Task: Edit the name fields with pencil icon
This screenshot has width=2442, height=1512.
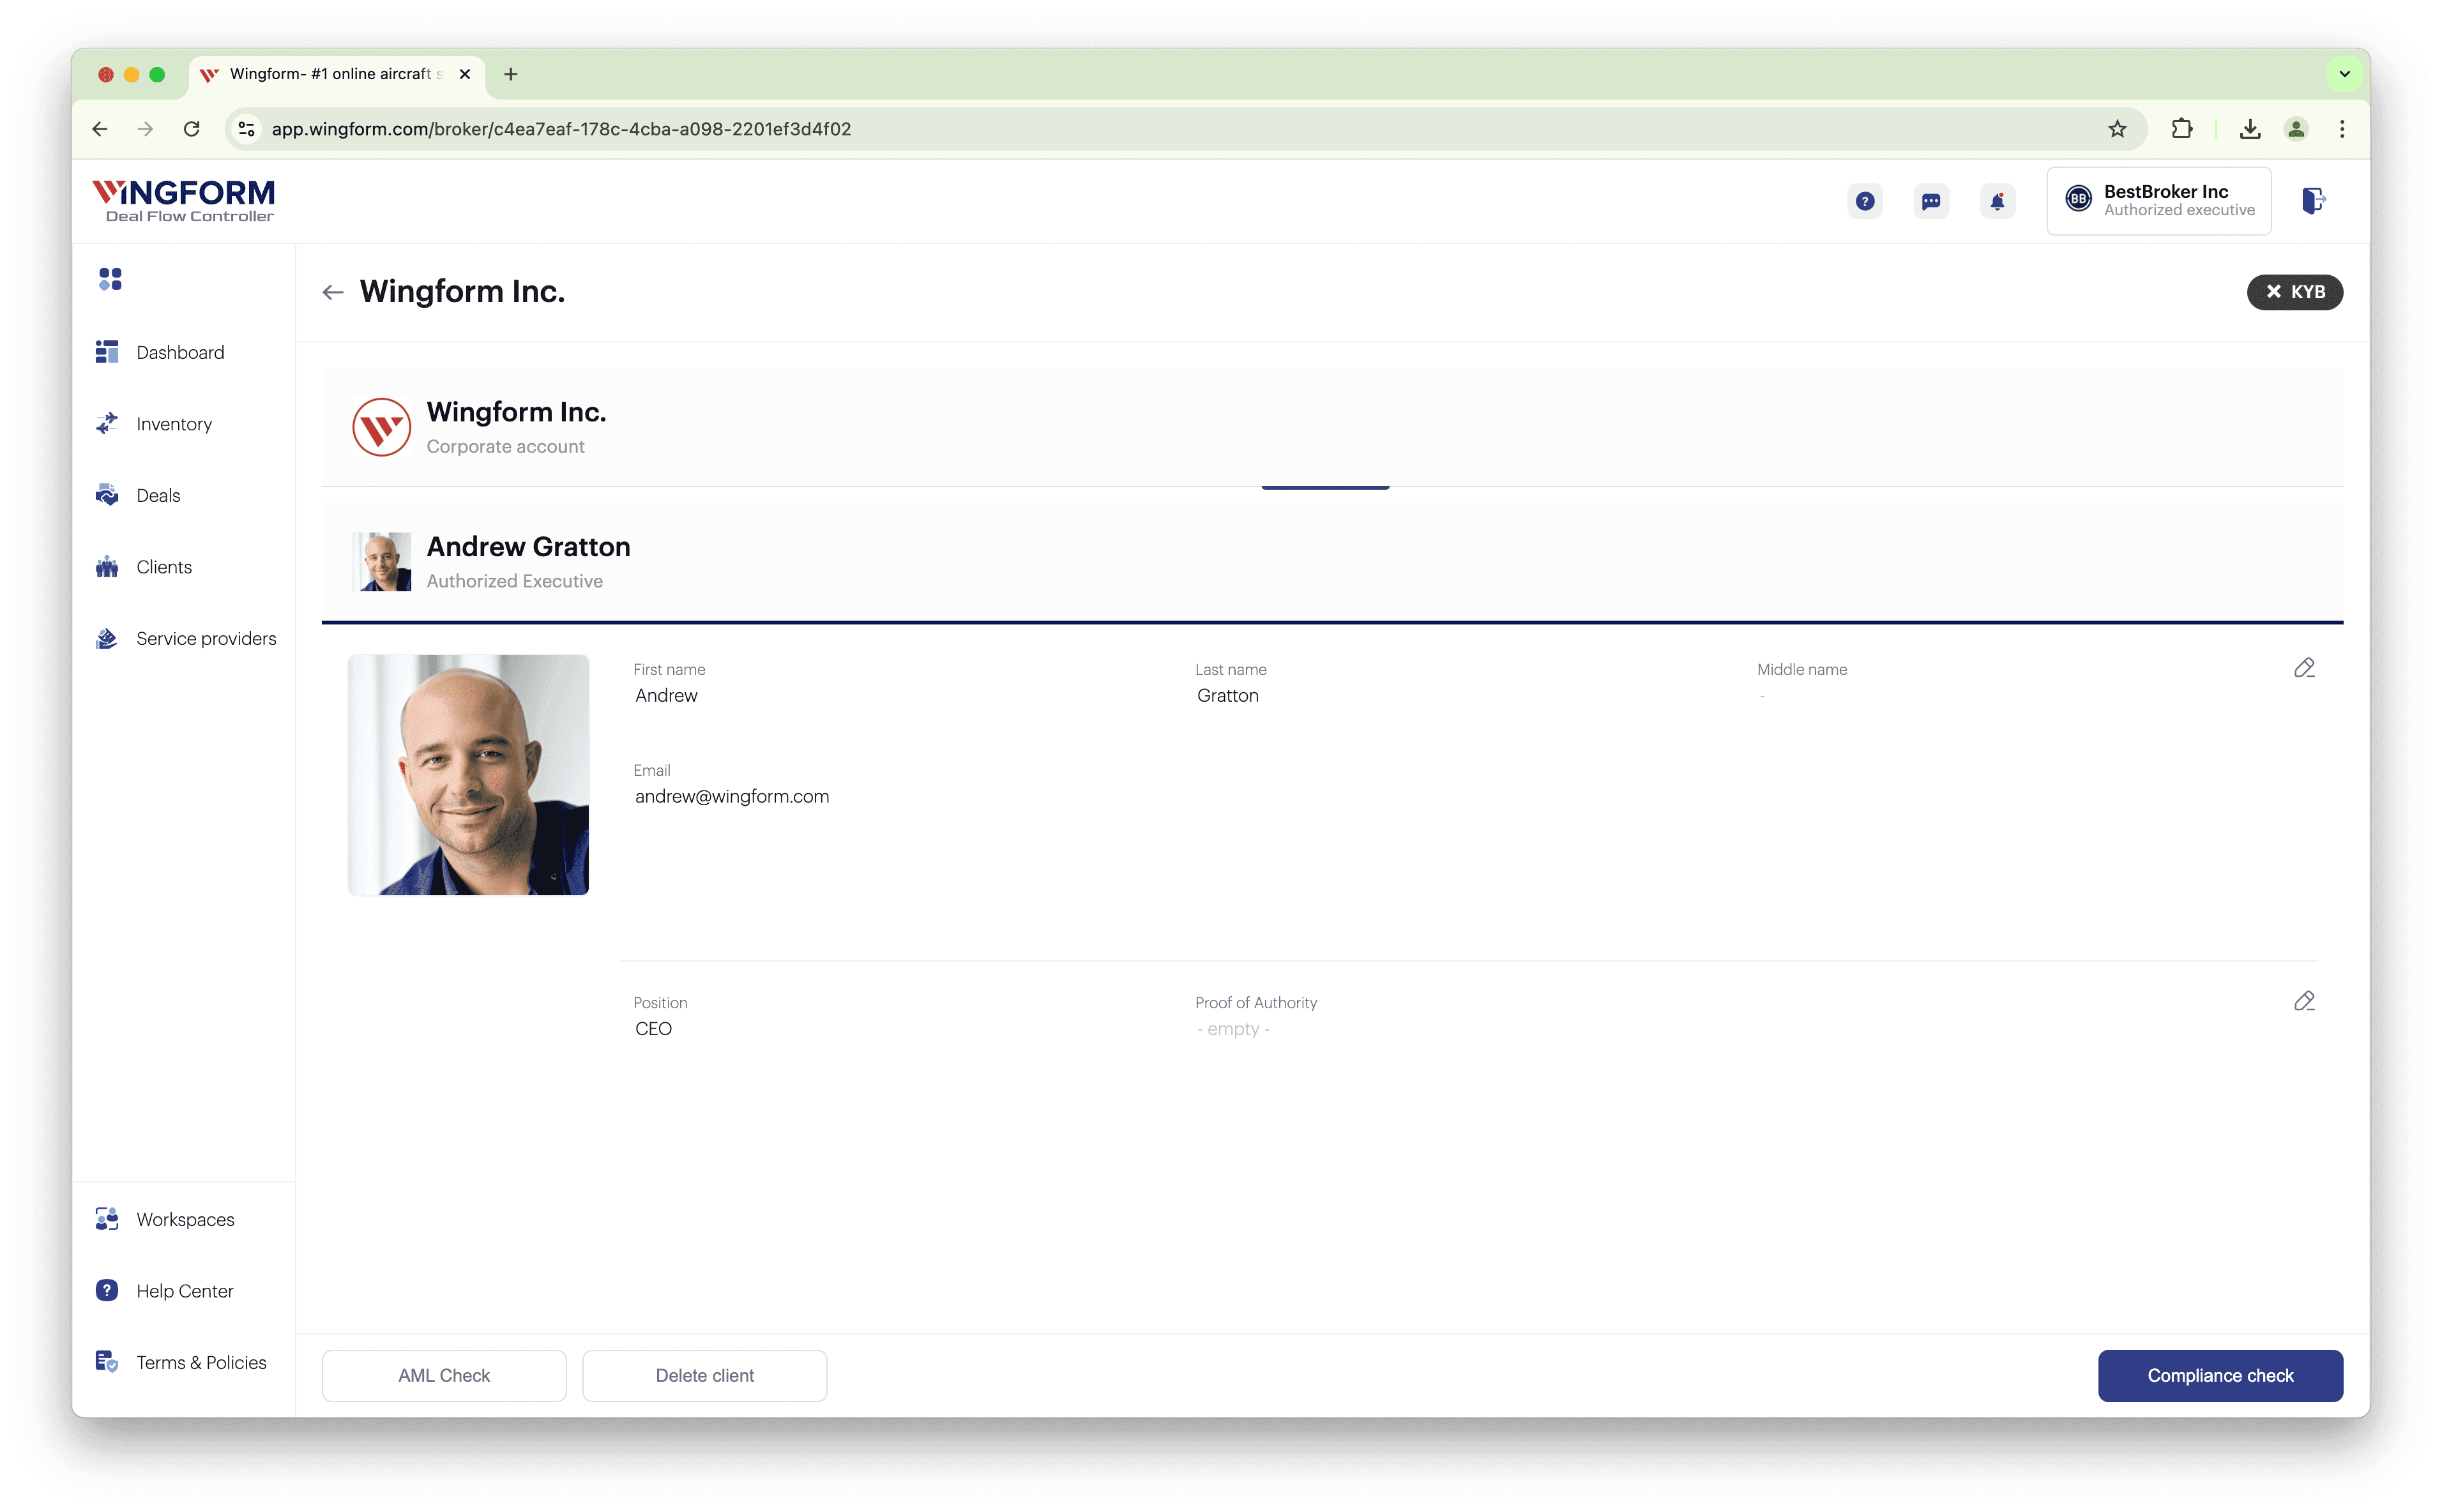Action: coord(2304,668)
